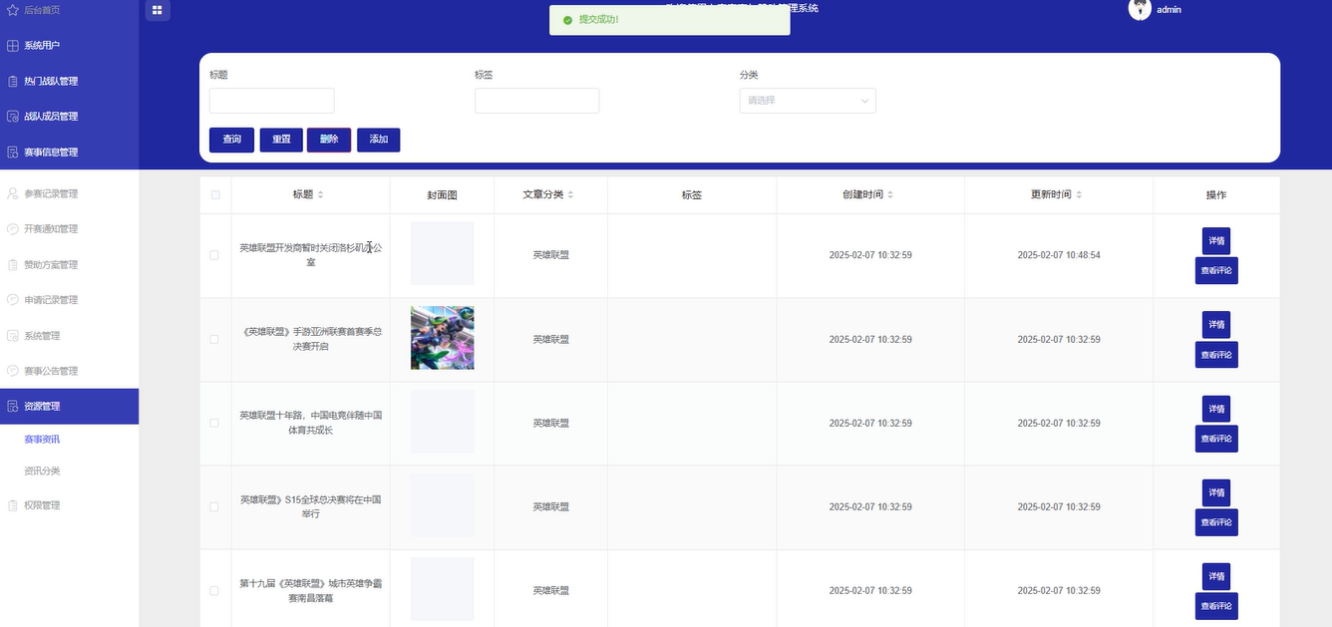
Task: Click the 系统用户 sidebar icon
Action: (13, 46)
